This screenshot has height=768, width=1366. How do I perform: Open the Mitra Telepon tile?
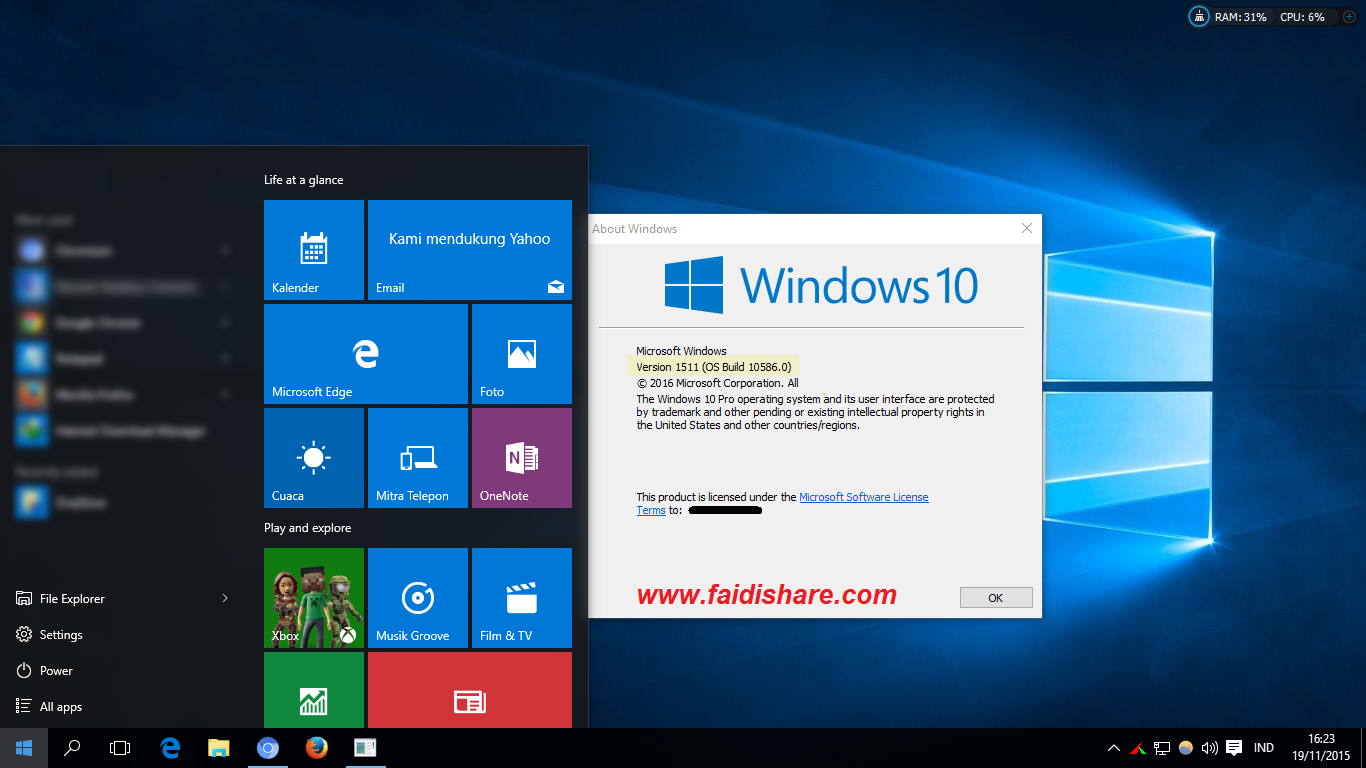coord(417,458)
